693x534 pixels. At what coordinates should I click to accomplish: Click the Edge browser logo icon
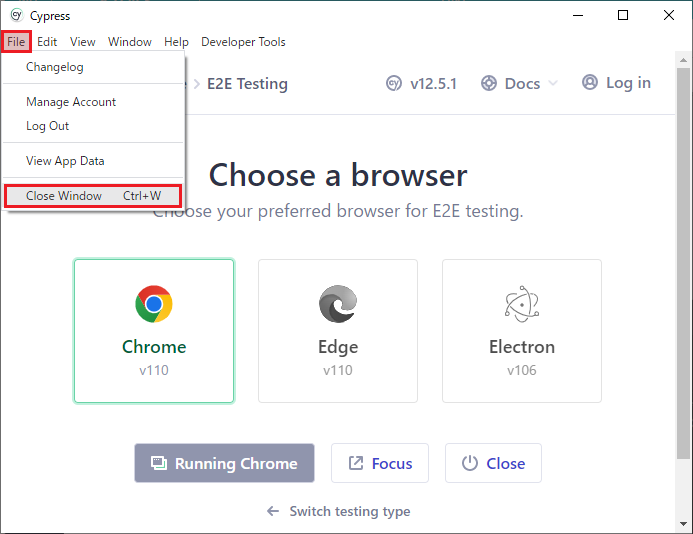(x=338, y=304)
